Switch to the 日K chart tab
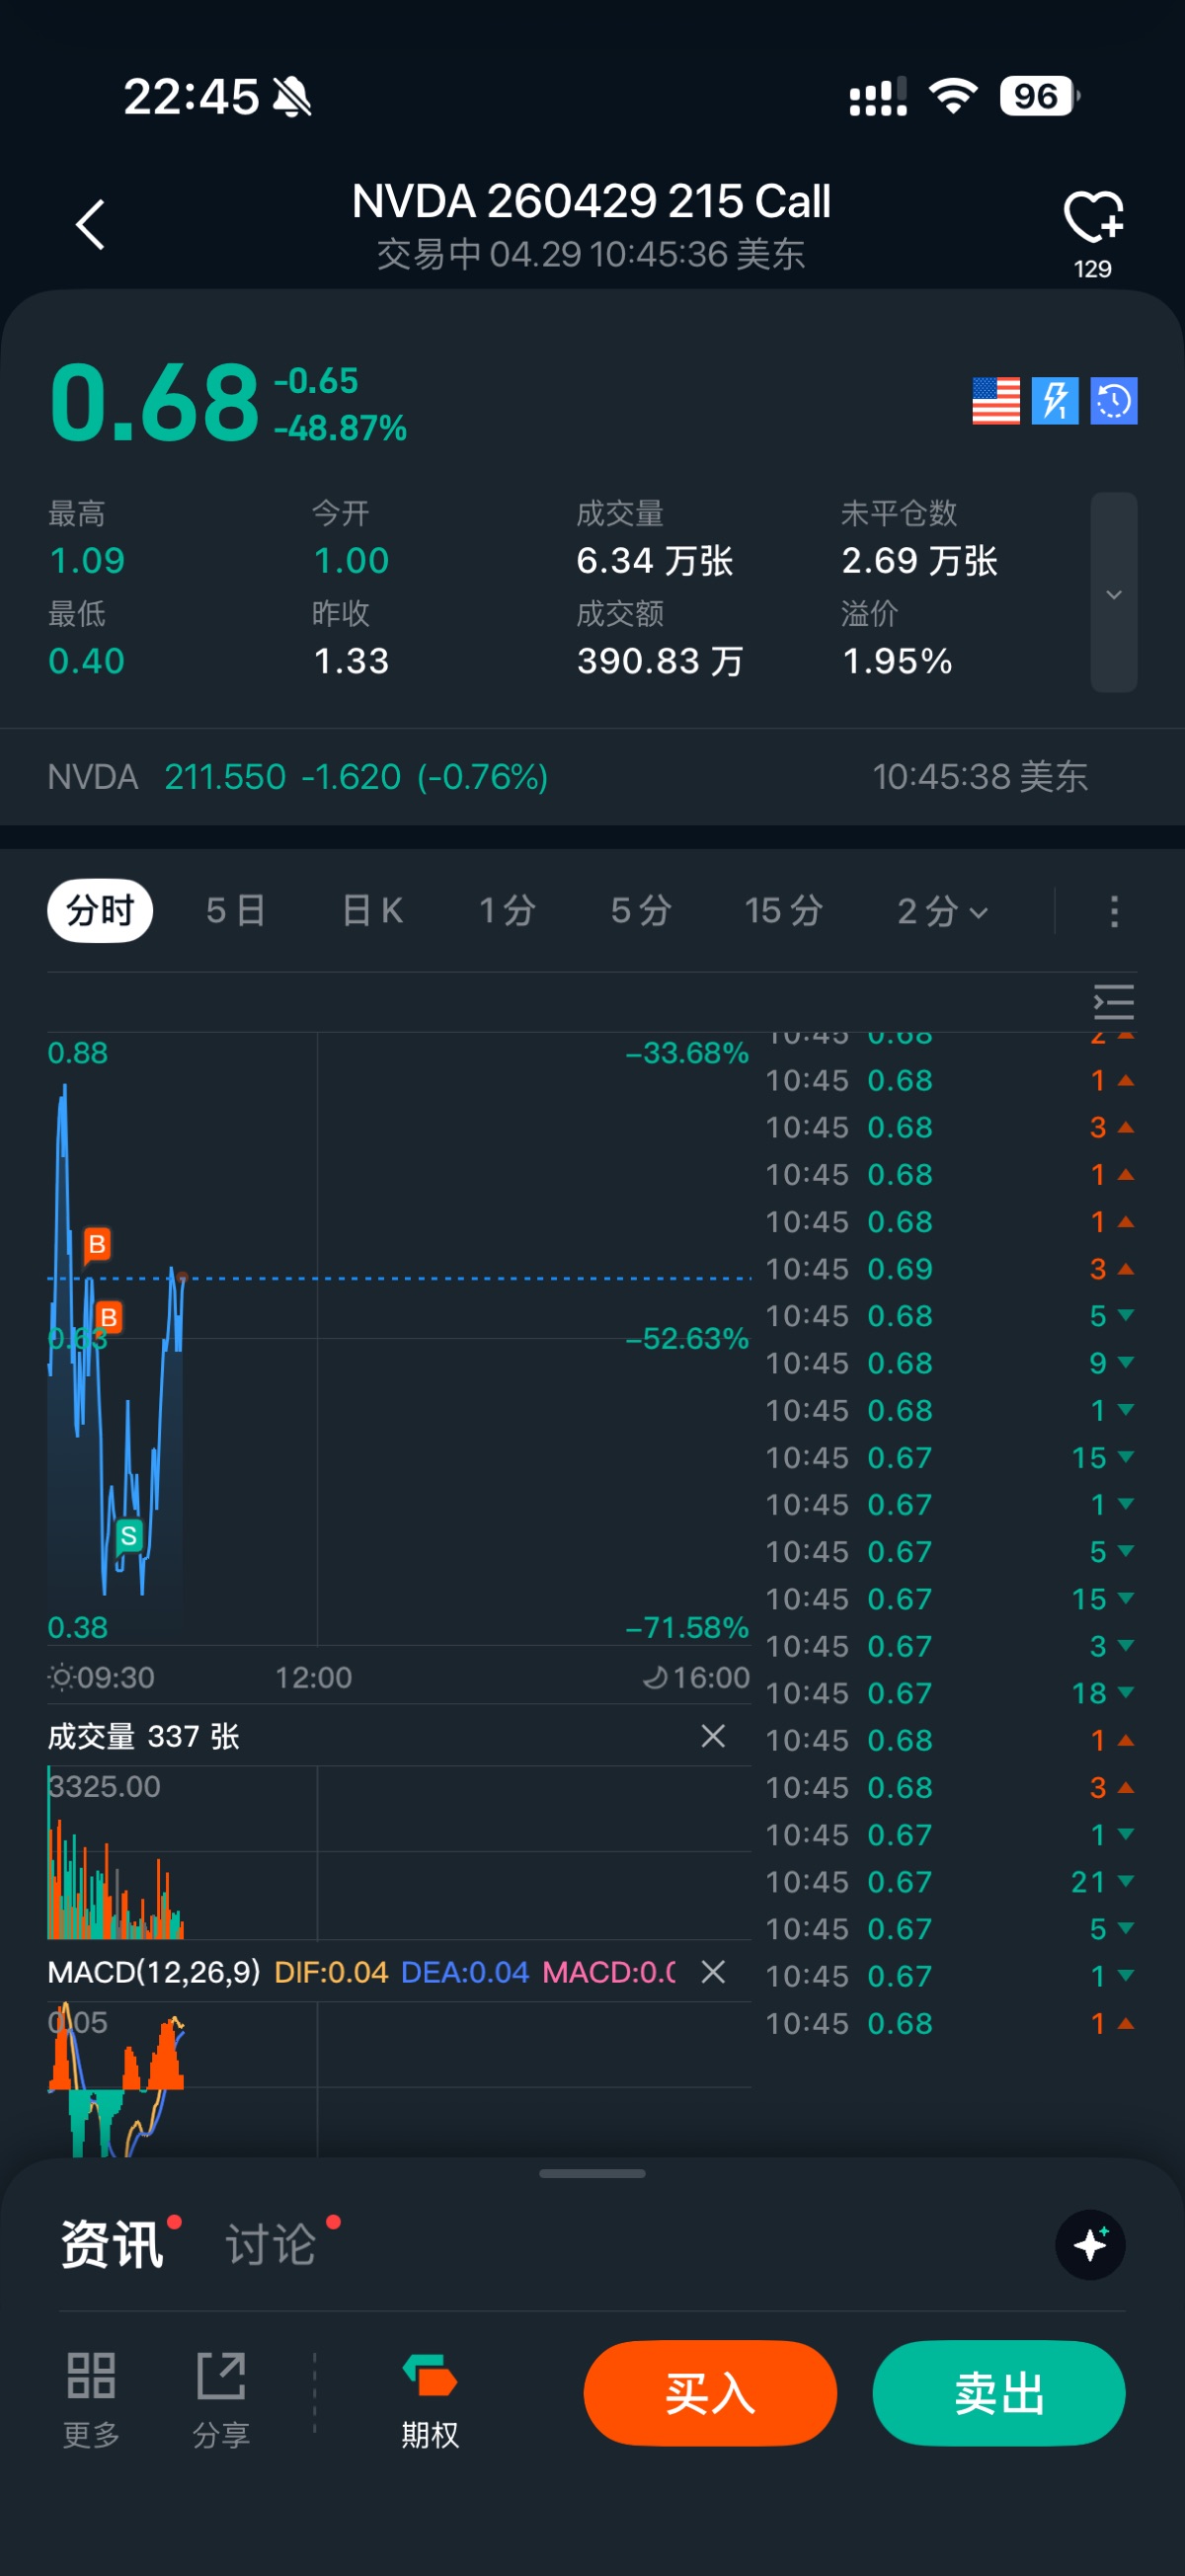 coord(372,911)
